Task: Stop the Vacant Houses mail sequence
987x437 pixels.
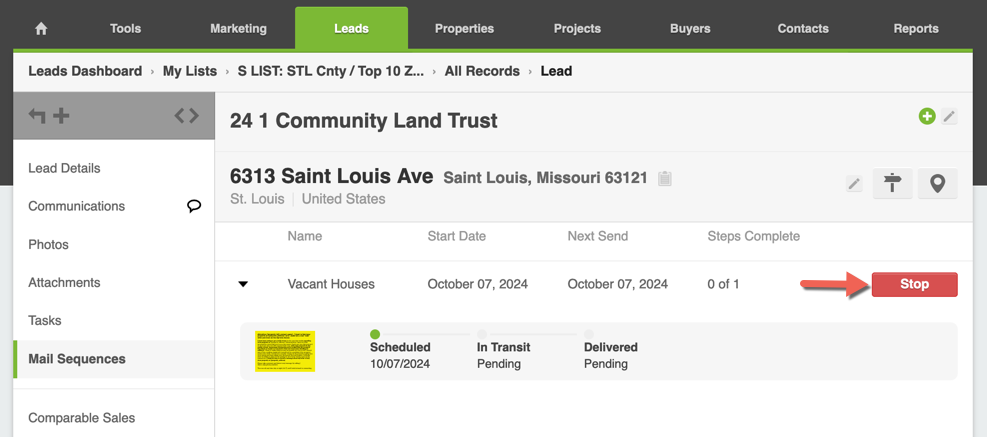Action: (x=914, y=284)
